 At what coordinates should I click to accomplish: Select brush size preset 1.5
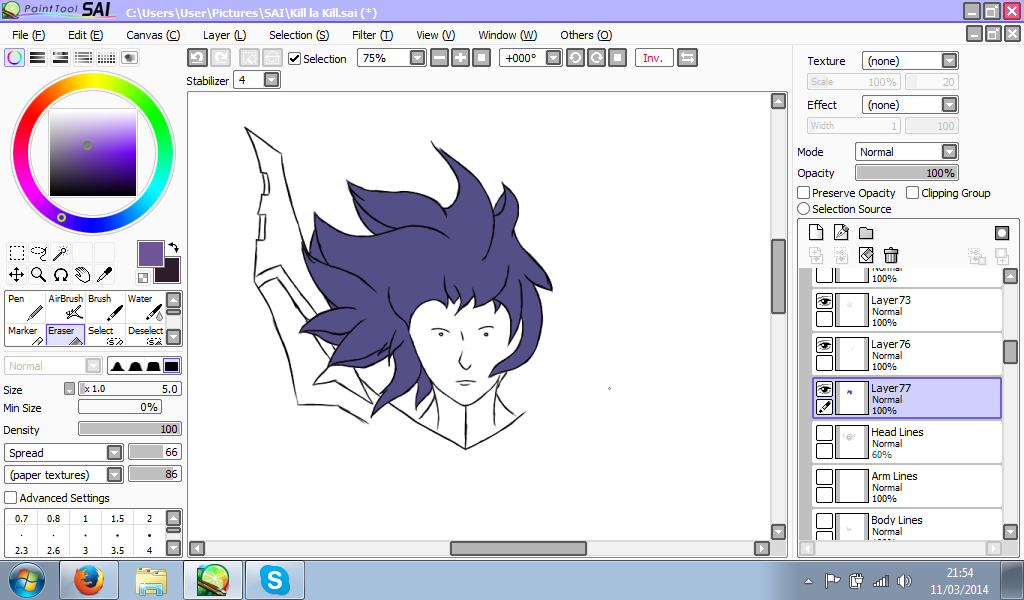pyautogui.click(x=118, y=525)
